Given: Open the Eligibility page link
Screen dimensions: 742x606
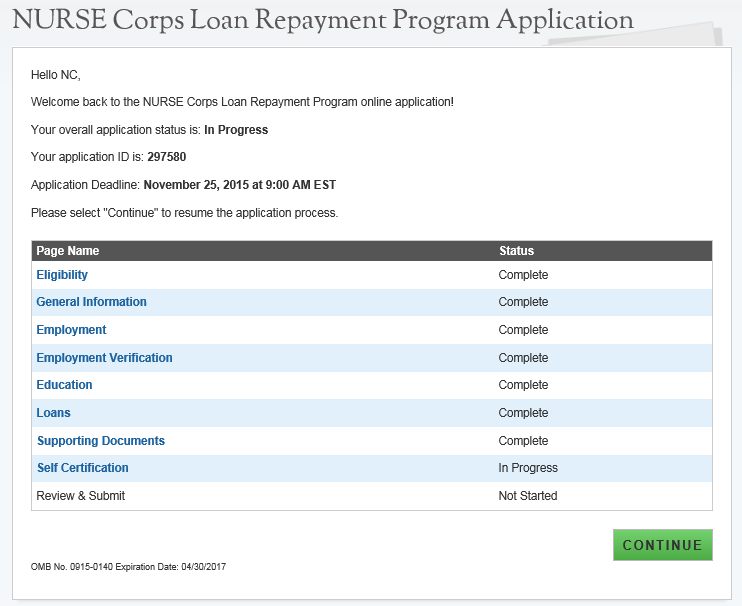Looking at the screenshot, I should 62,275.
